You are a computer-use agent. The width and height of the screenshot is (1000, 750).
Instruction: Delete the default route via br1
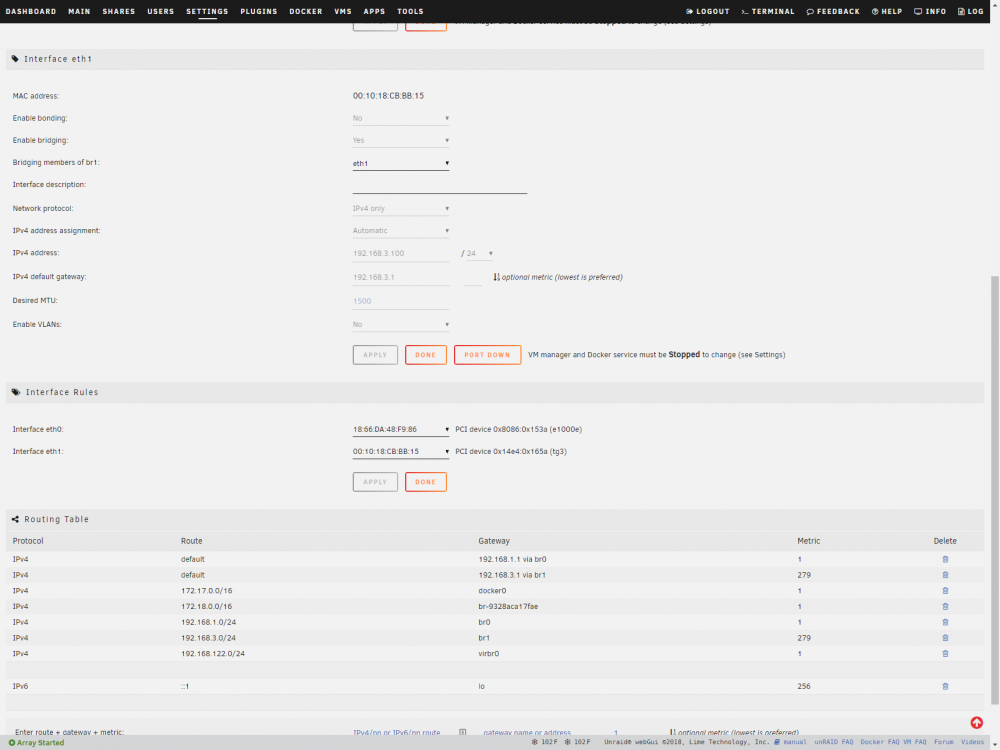(945, 575)
